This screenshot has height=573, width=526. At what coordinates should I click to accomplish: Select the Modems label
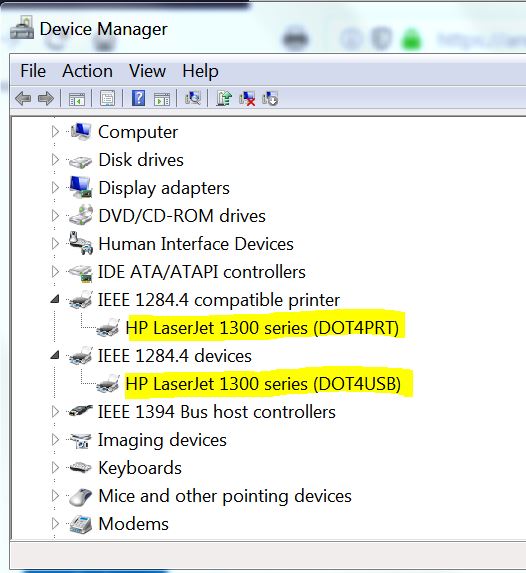tap(133, 524)
